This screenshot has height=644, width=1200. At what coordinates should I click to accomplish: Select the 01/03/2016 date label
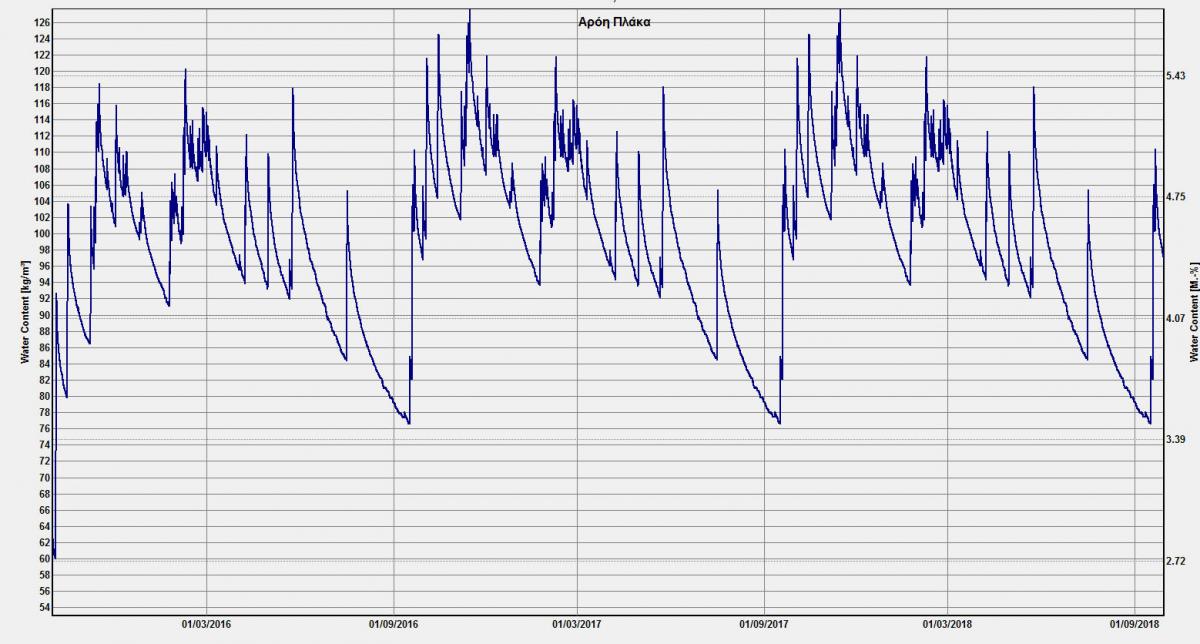click(x=207, y=624)
